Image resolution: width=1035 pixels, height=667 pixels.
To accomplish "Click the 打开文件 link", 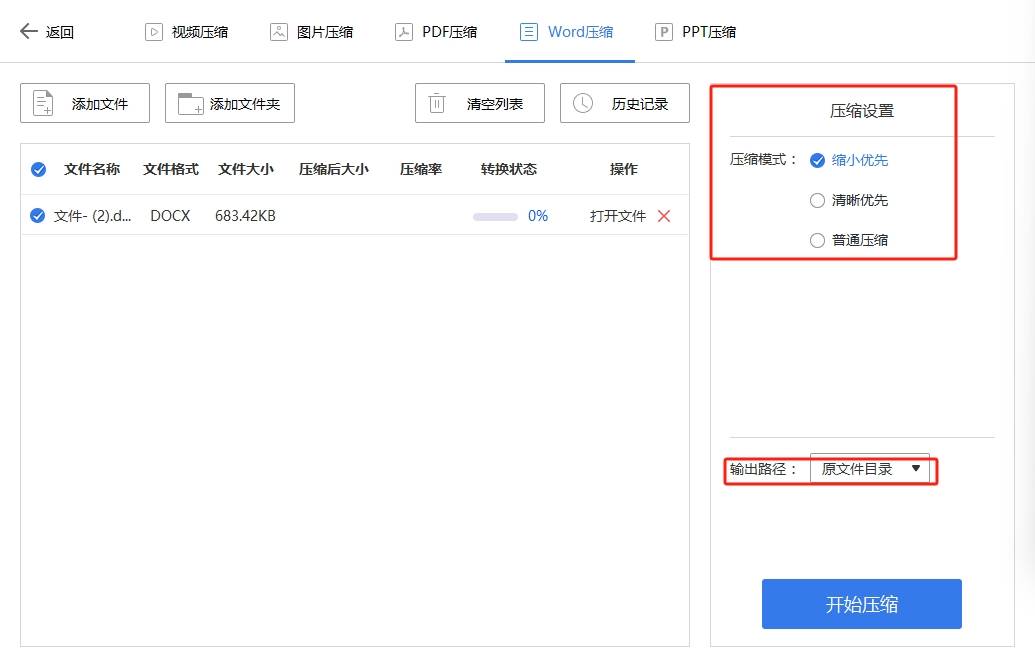I will [618, 216].
